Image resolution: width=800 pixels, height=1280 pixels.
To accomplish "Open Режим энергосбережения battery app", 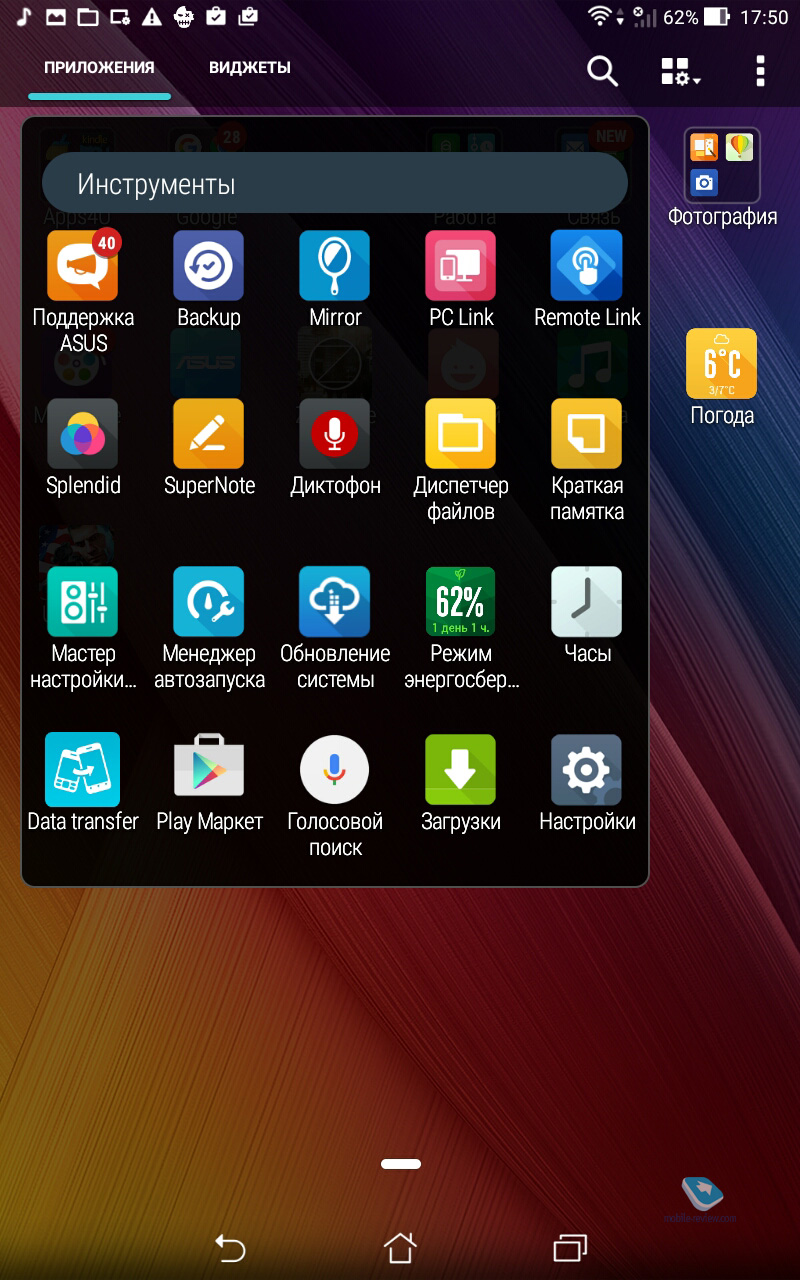I will (461, 602).
